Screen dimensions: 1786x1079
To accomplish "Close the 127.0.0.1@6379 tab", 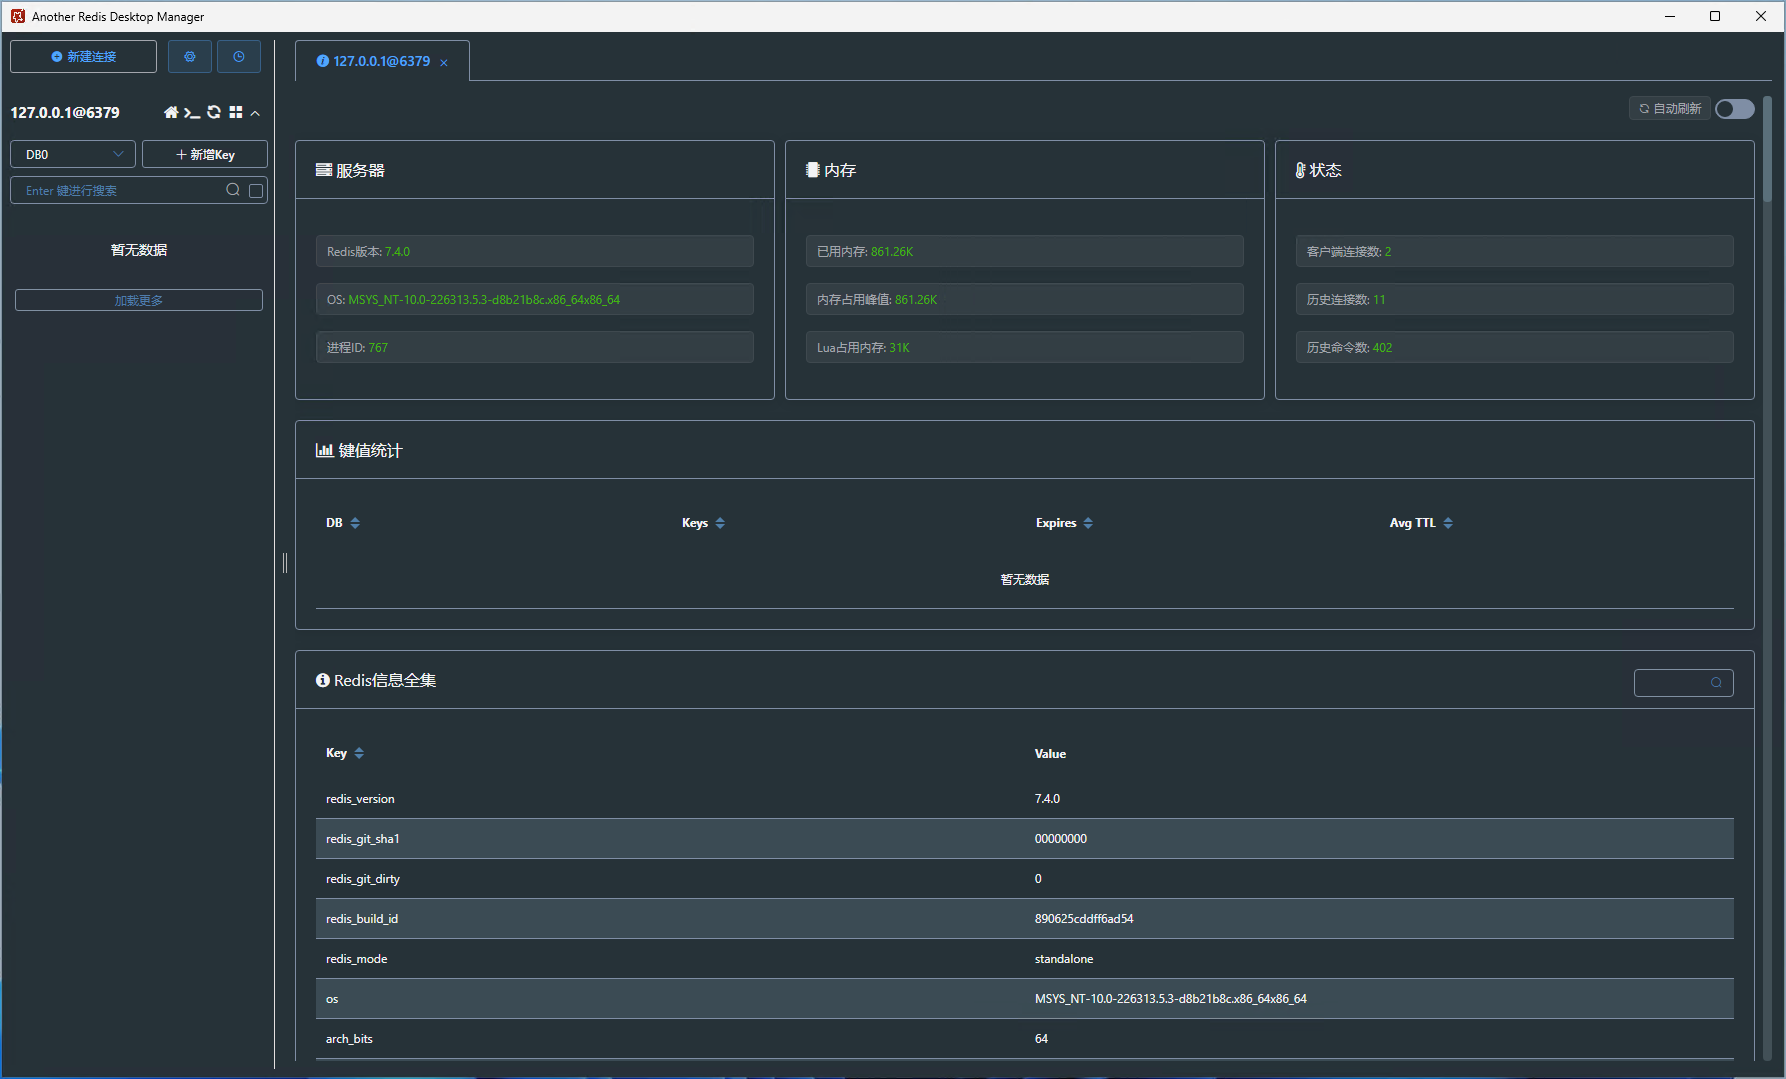I will [444, 63].
